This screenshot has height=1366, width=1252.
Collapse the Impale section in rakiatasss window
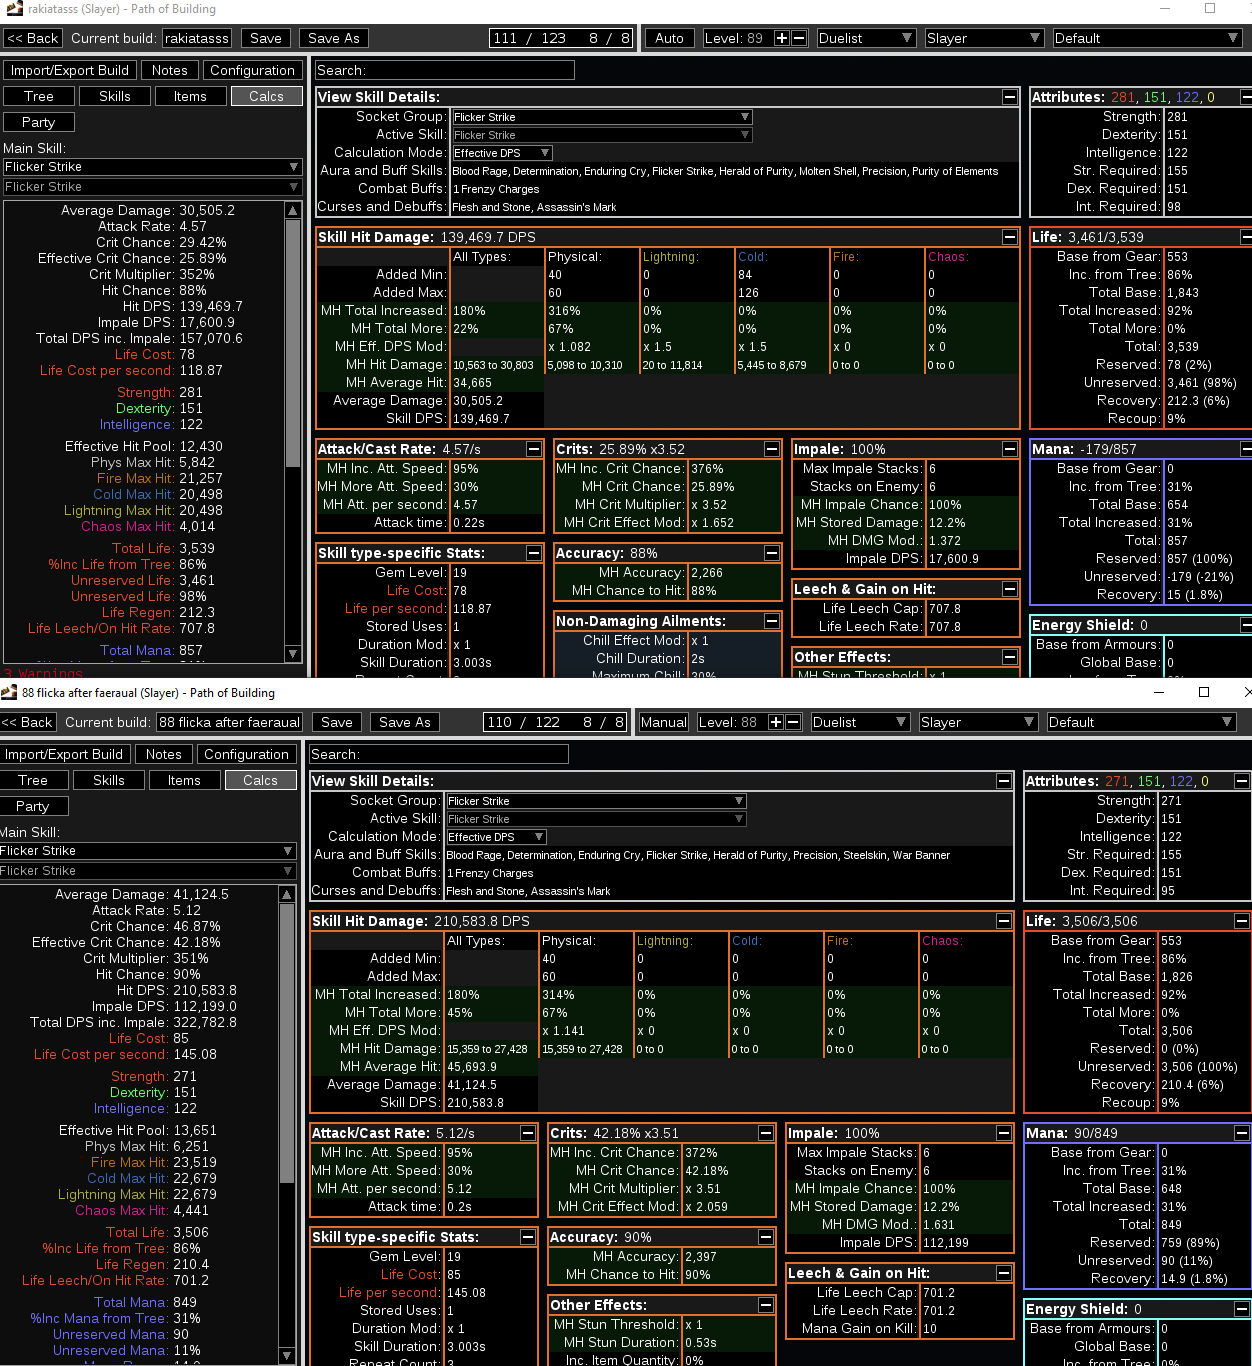(1009, 449)
